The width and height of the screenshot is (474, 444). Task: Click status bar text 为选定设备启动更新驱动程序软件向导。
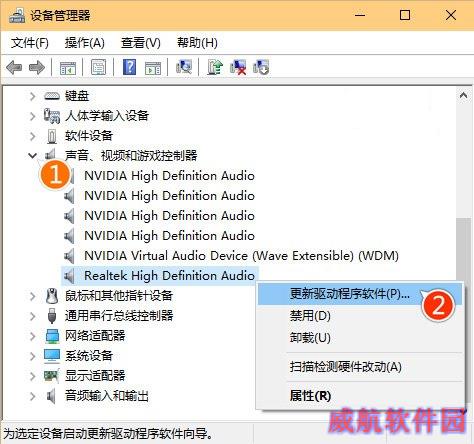[108, 434]
